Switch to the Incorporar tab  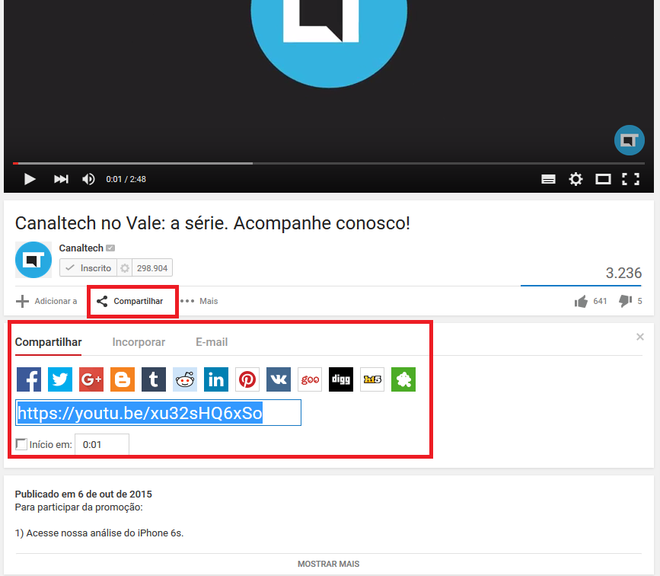tap(138, 342)
